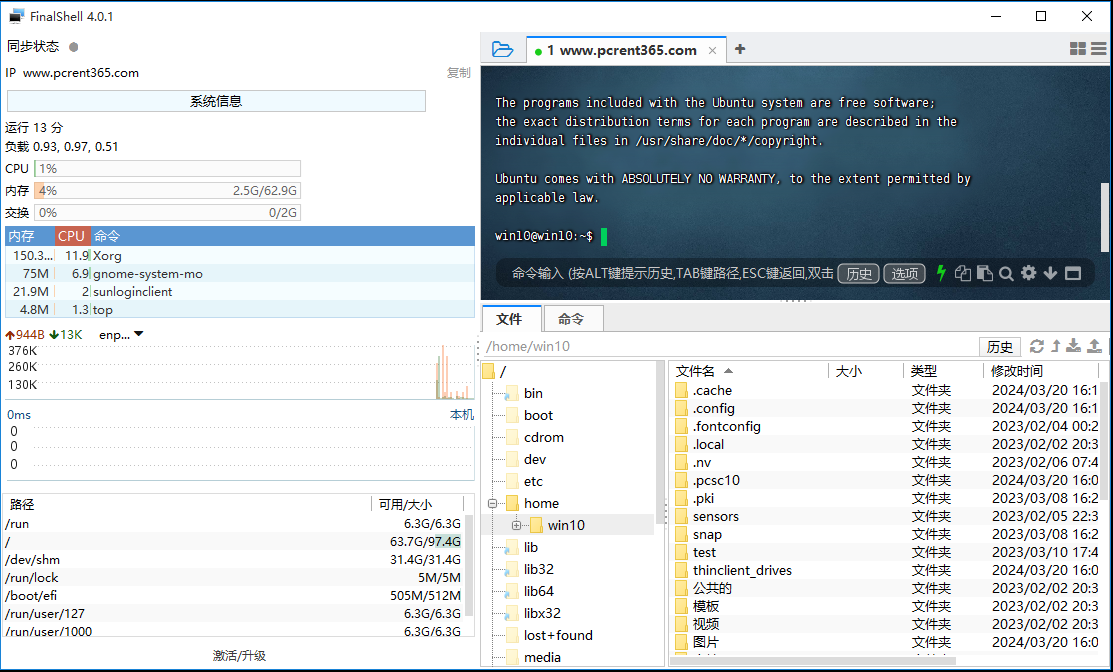The image size is (1113, 672).
Task: Click the download icon in file toolbar
Action: pos(1074,346)
